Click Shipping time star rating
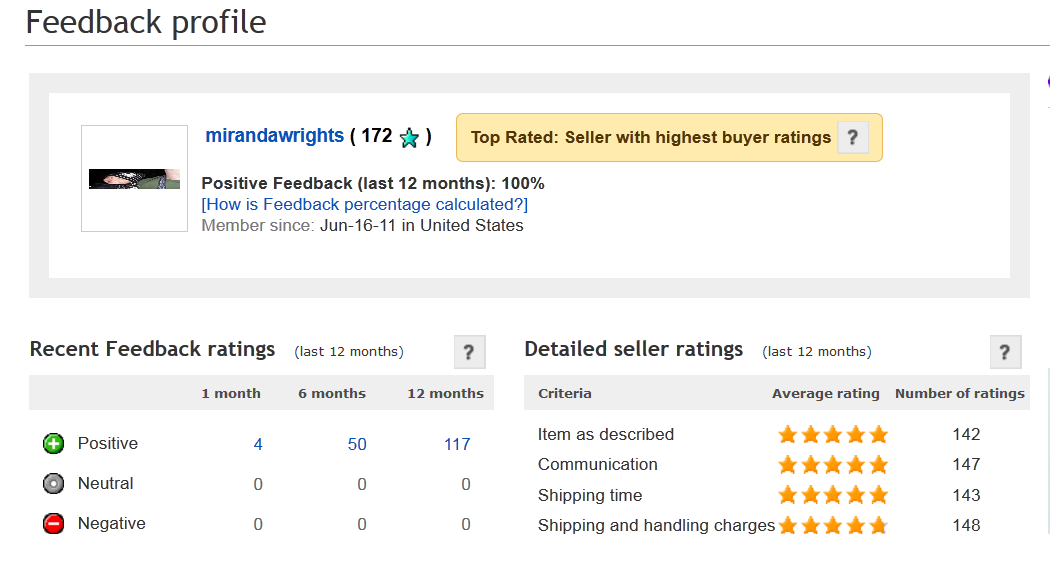This screenshot has width=1050, height=568. tap(833, 495)
